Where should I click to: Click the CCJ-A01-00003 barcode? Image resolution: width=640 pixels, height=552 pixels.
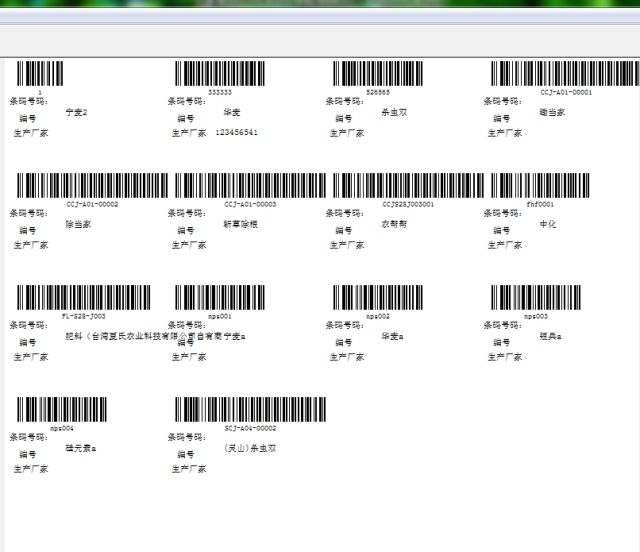(250, 186)
